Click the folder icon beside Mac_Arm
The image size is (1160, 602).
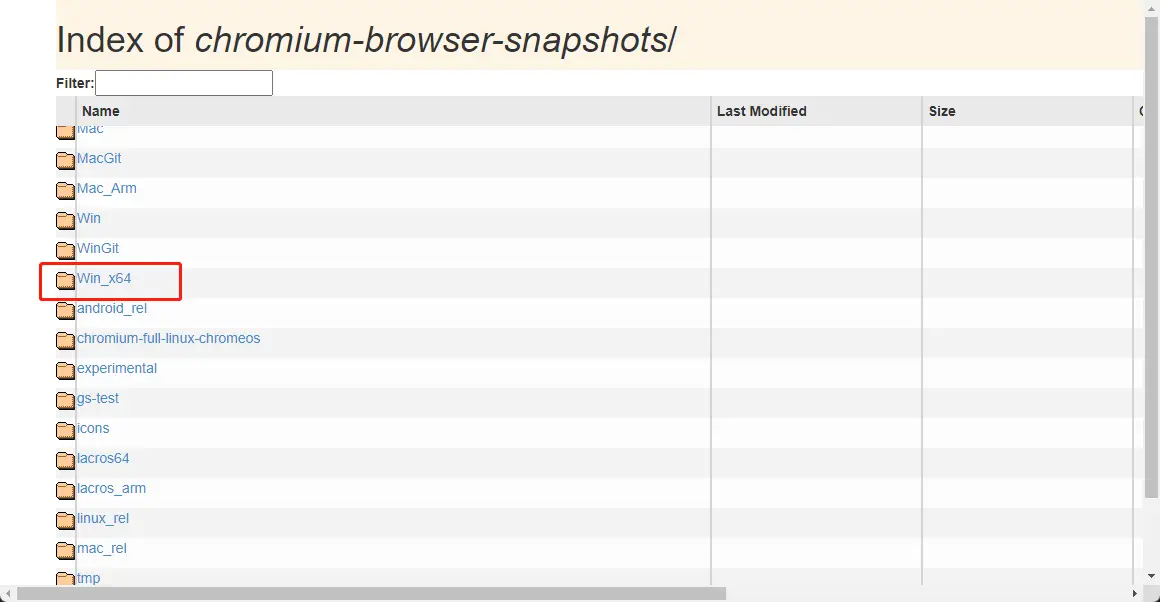point(66,190)
